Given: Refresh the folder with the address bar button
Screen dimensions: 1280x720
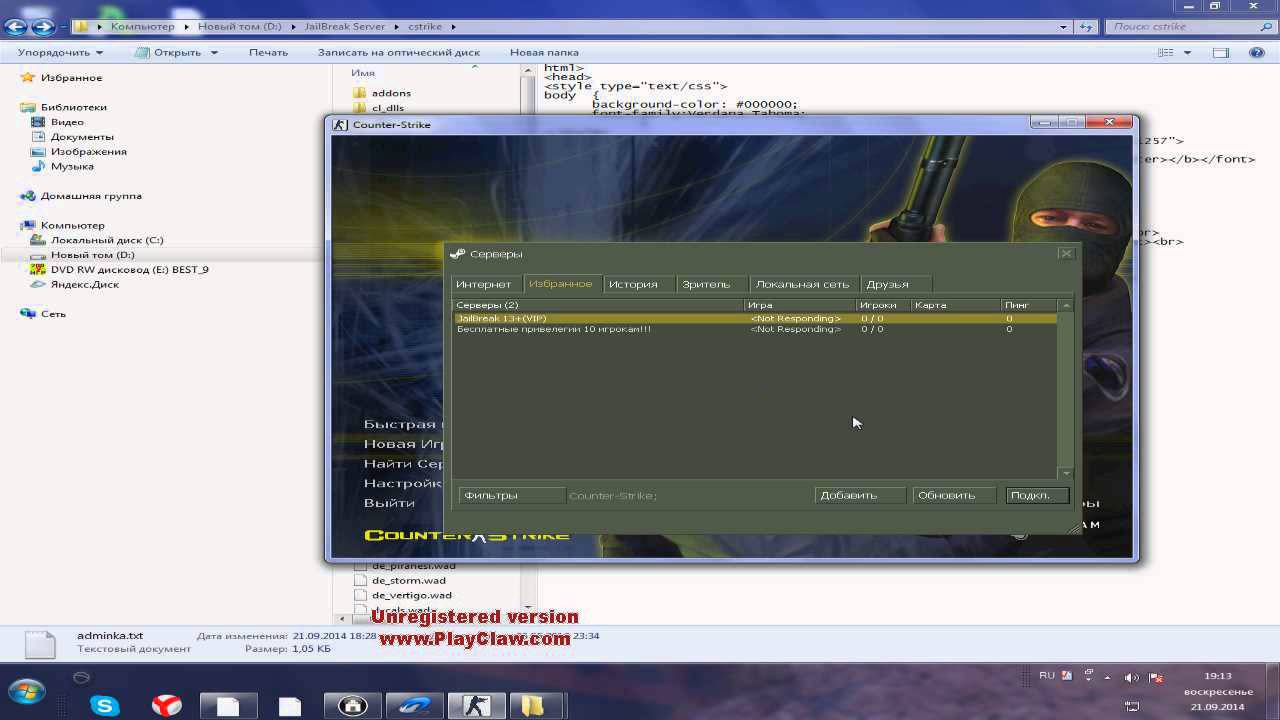Looking at the screenshot, I should [1086, 27].
